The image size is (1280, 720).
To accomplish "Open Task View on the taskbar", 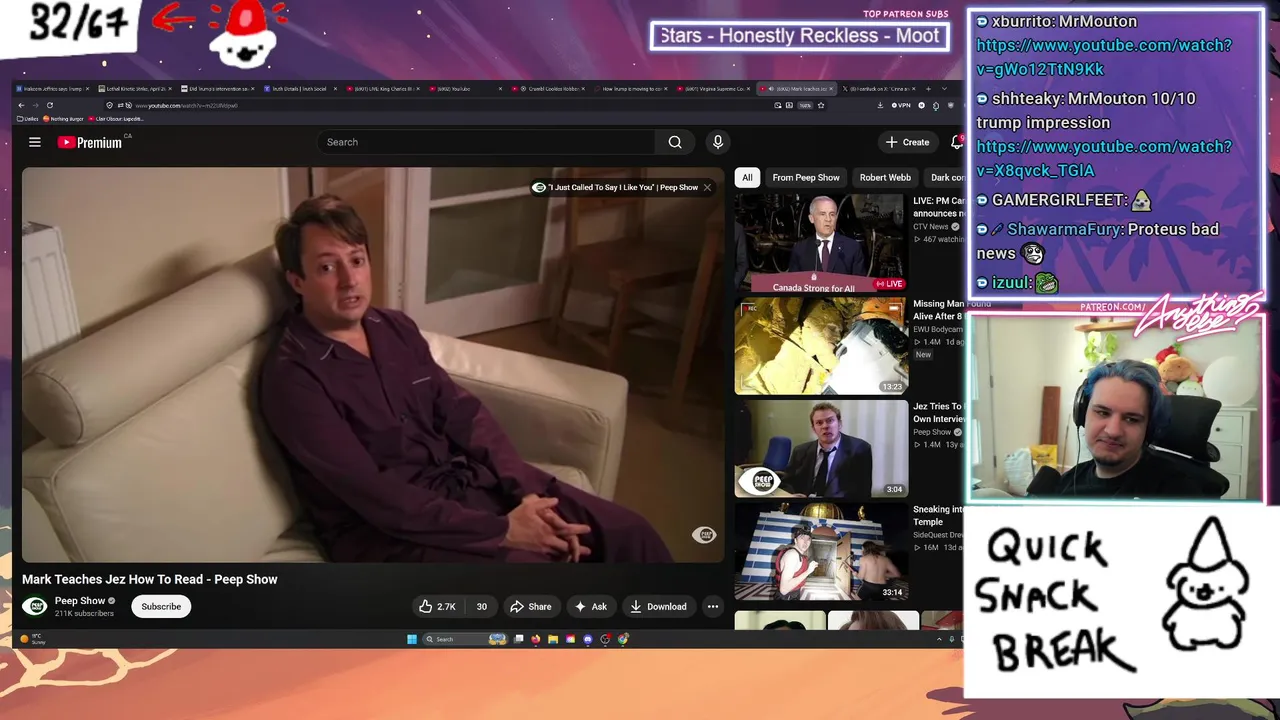I will (519, 639).
